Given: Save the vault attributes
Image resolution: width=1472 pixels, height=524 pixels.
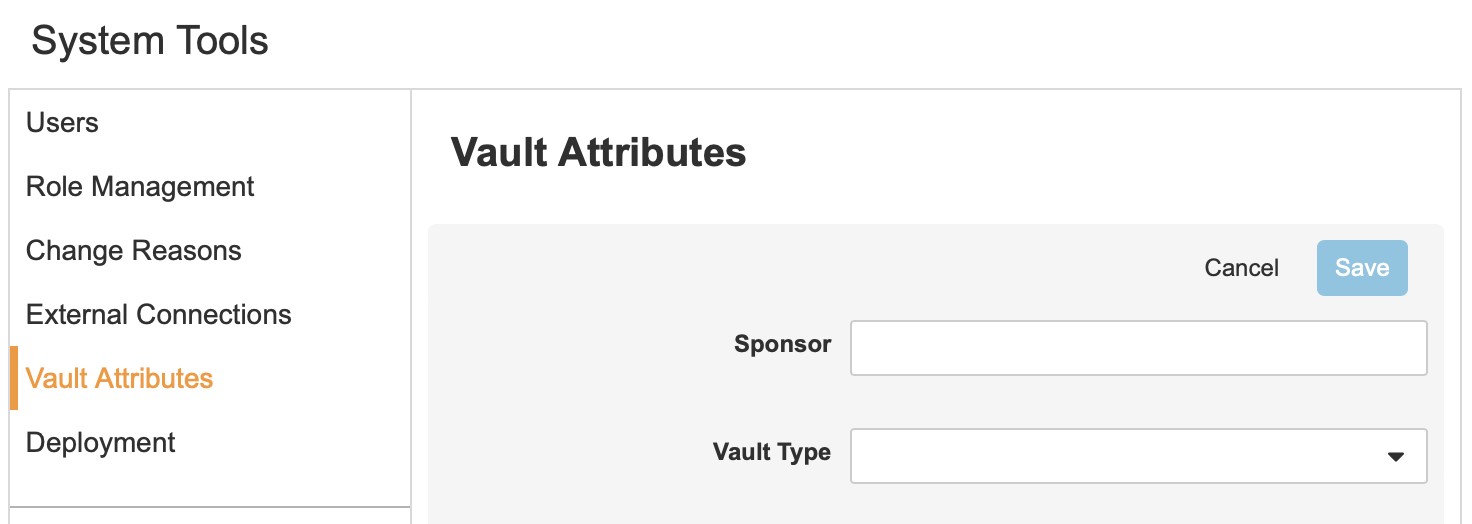Looking at the screenshot, I should pyautogui.click(x=1362, y=268).
